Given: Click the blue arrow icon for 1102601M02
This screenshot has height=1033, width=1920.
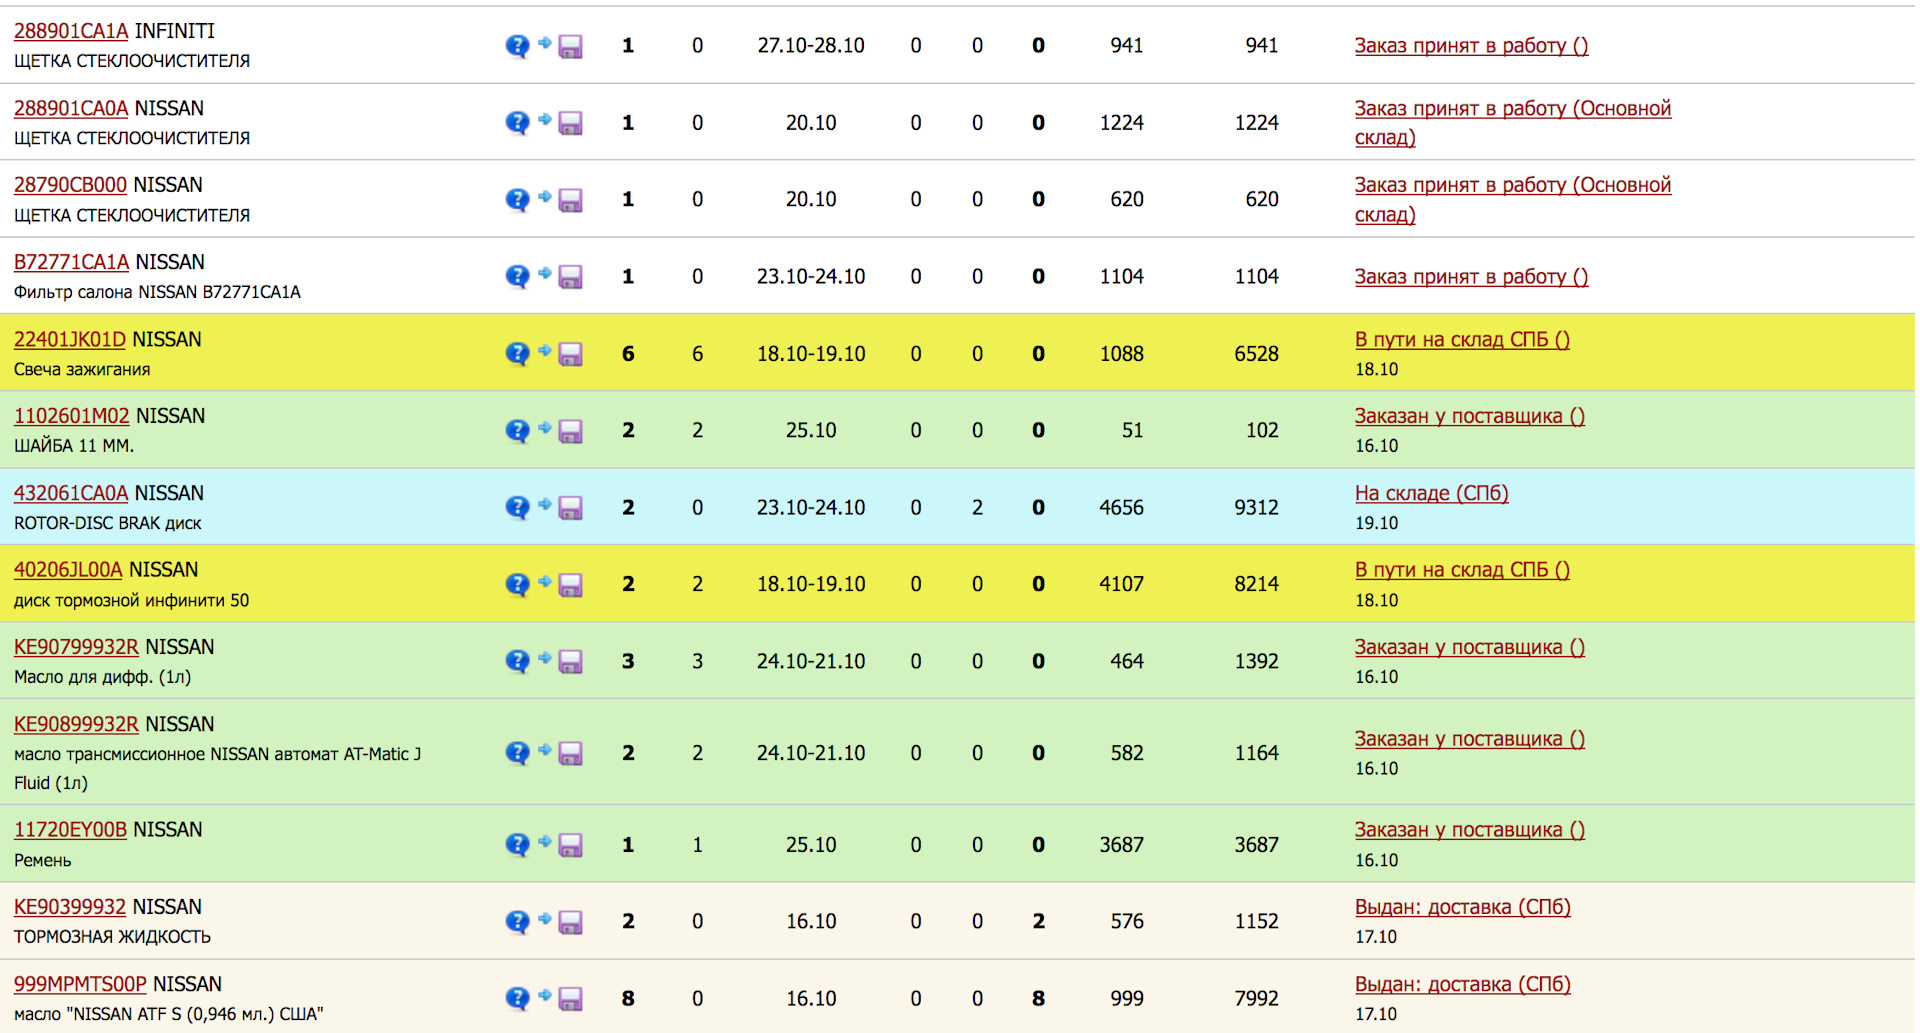Looking at the screenshot, I should (x=545, y=428).
